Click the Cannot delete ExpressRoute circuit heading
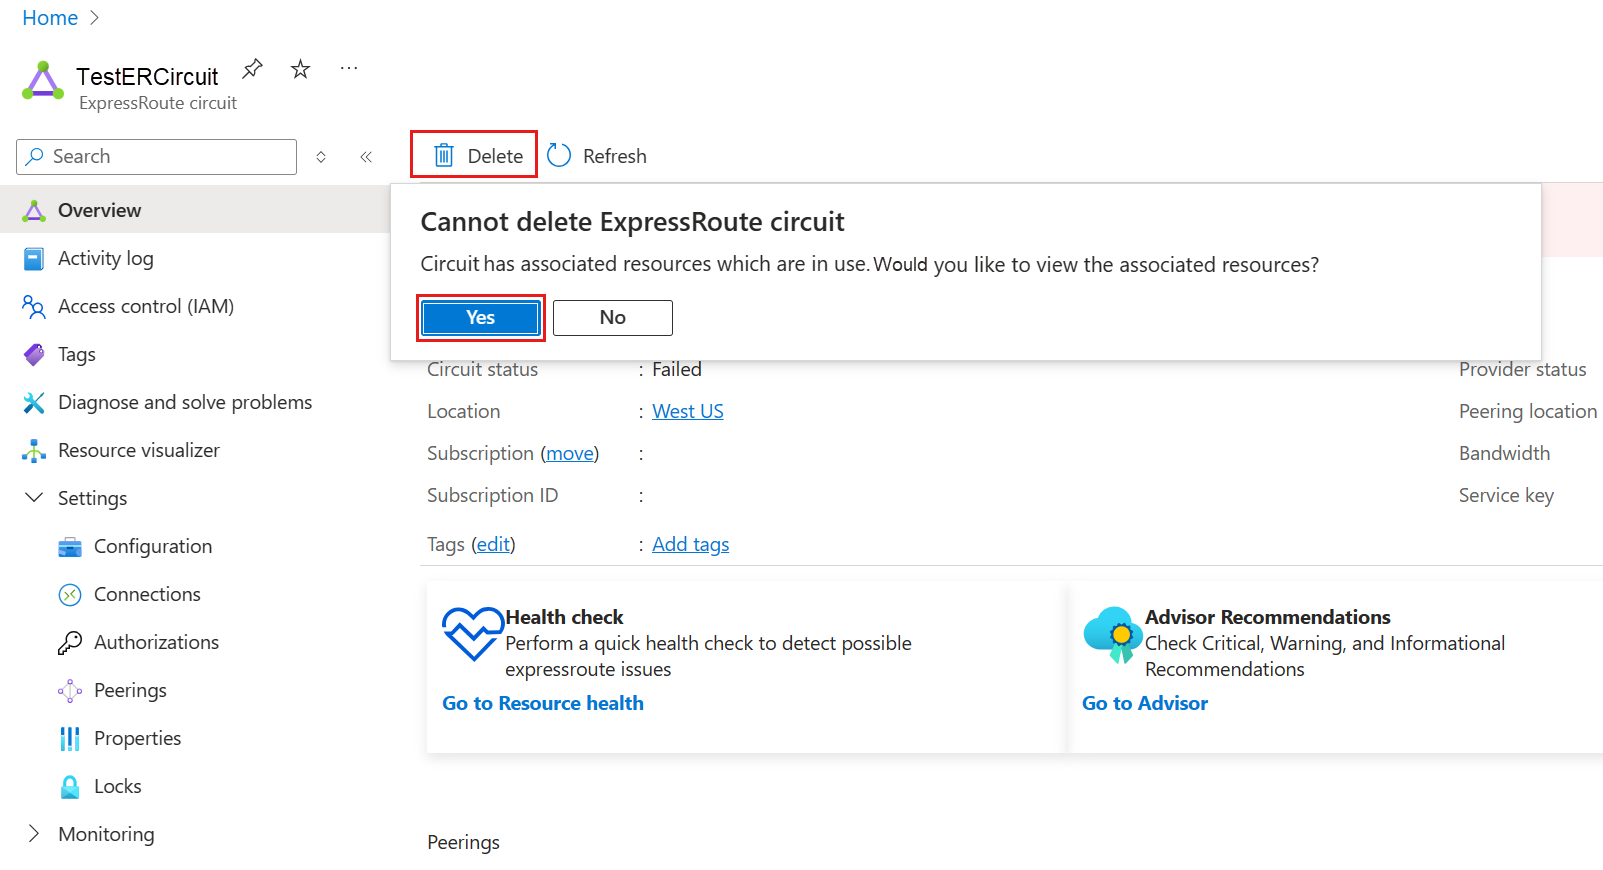 (x=632, y=222)
